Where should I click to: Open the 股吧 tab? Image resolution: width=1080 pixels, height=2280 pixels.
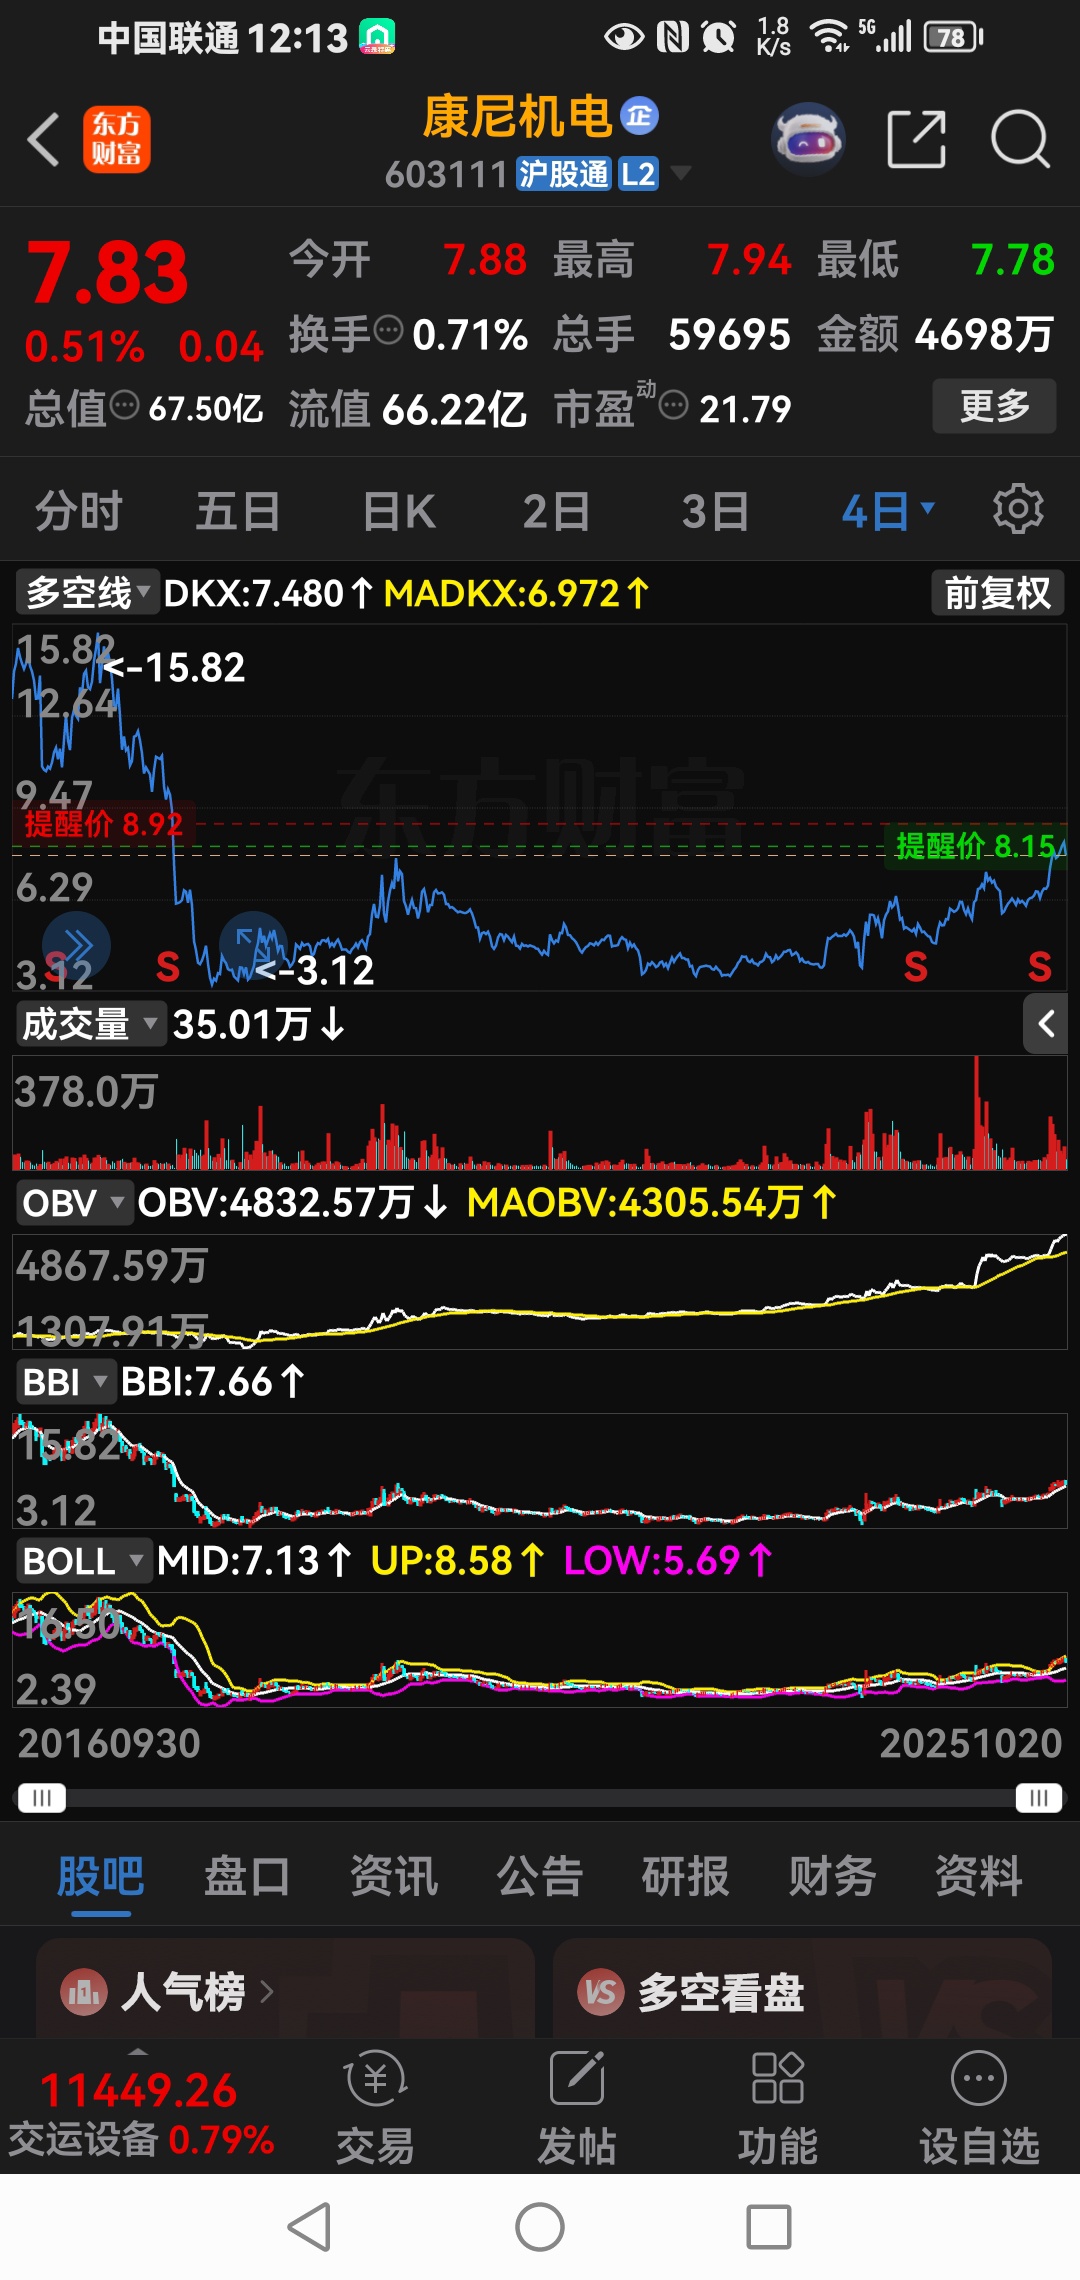pyautogui.click(x=101, y=1876)
